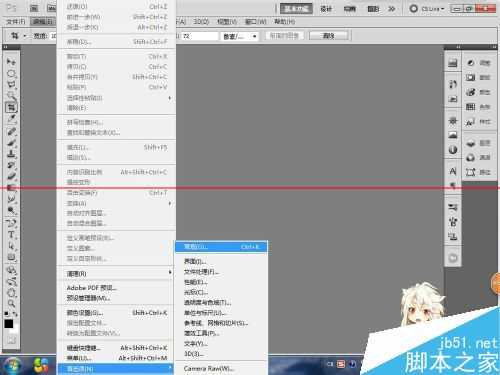Image resolution: width=500 pixels, height=375 pixels.
Task: Choose 参考线、网格和切片(S) preferences
Action: tap(221, 323)
